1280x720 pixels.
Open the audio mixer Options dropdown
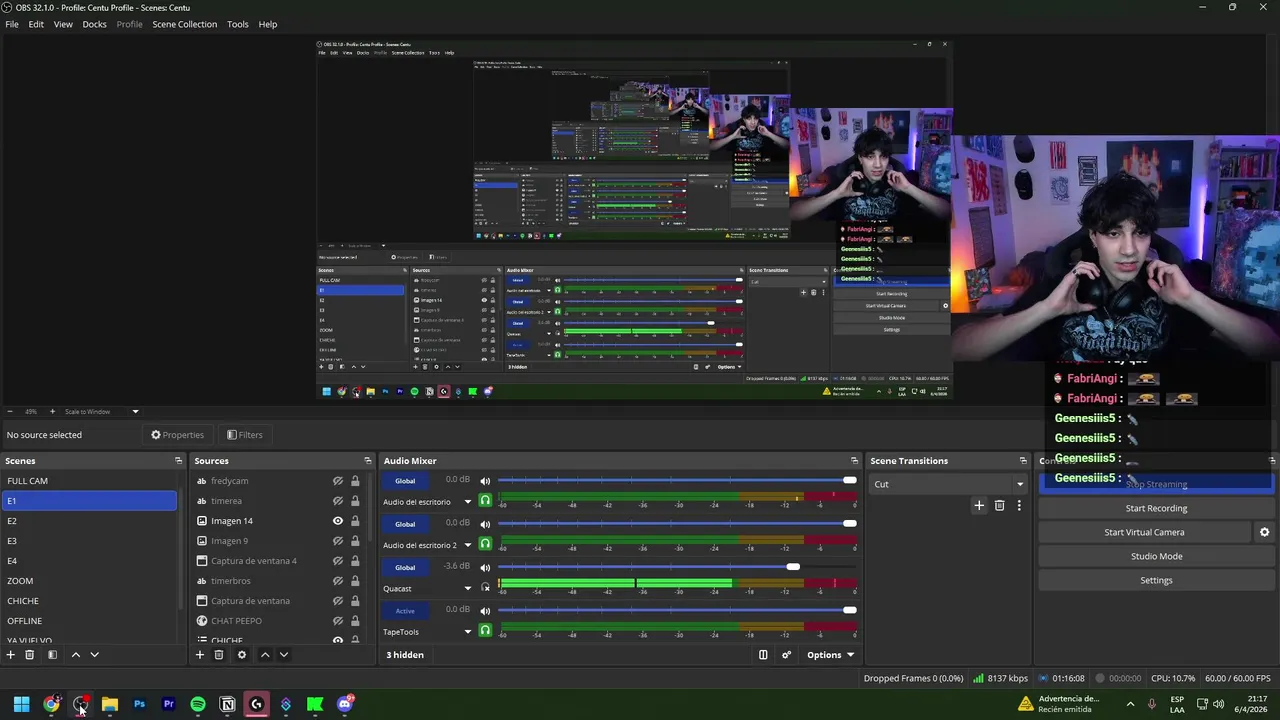830,655
